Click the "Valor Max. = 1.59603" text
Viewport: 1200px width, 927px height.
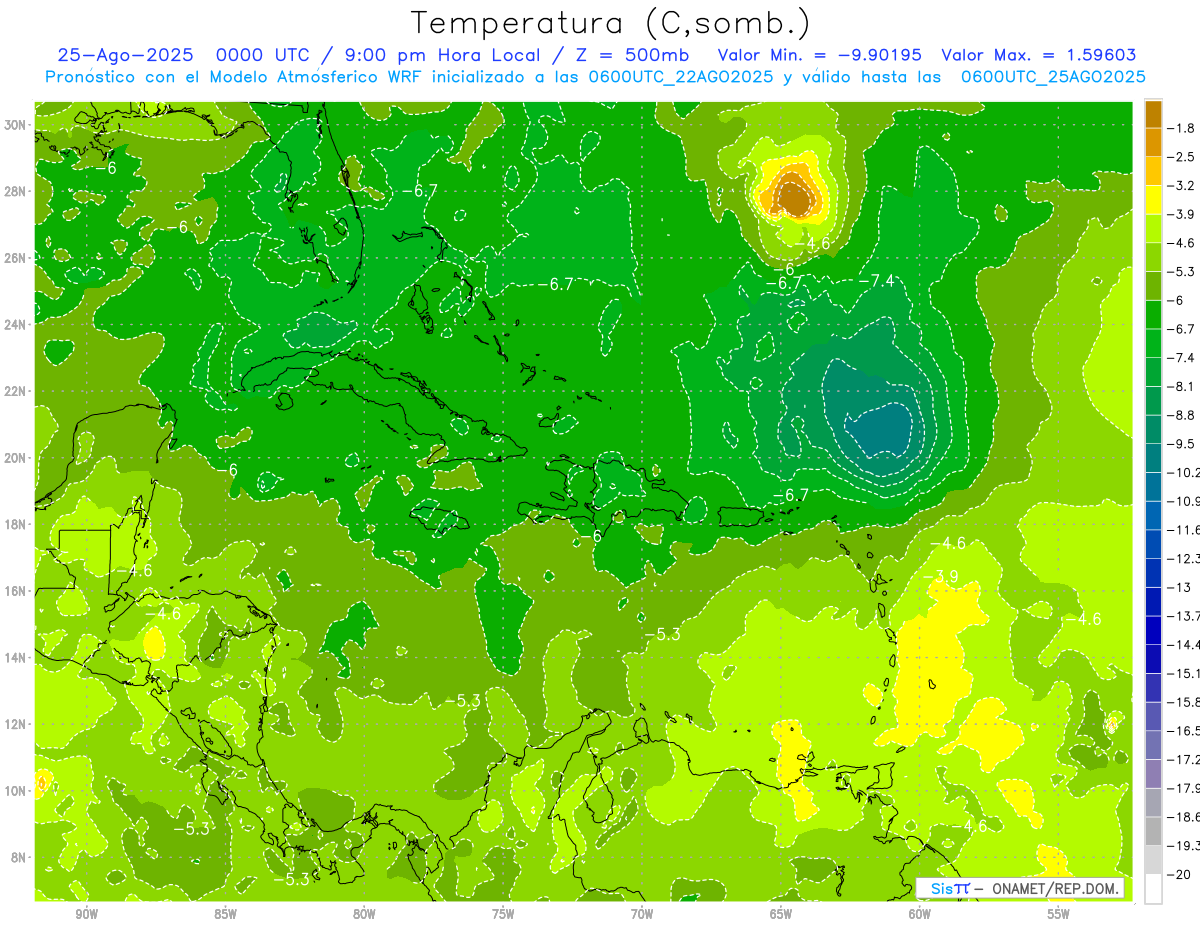[x=1039, y=55]
